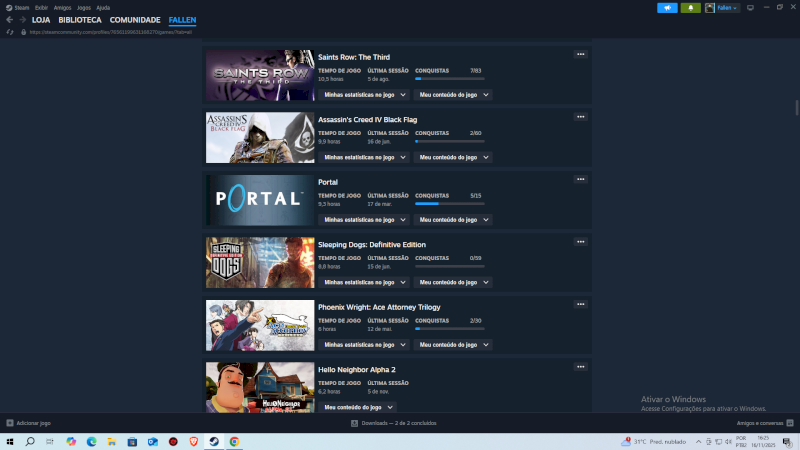Switch to the COMUNIDADE tab
Viewport: 800px width, 450px height.
click(x=135, y=20)
